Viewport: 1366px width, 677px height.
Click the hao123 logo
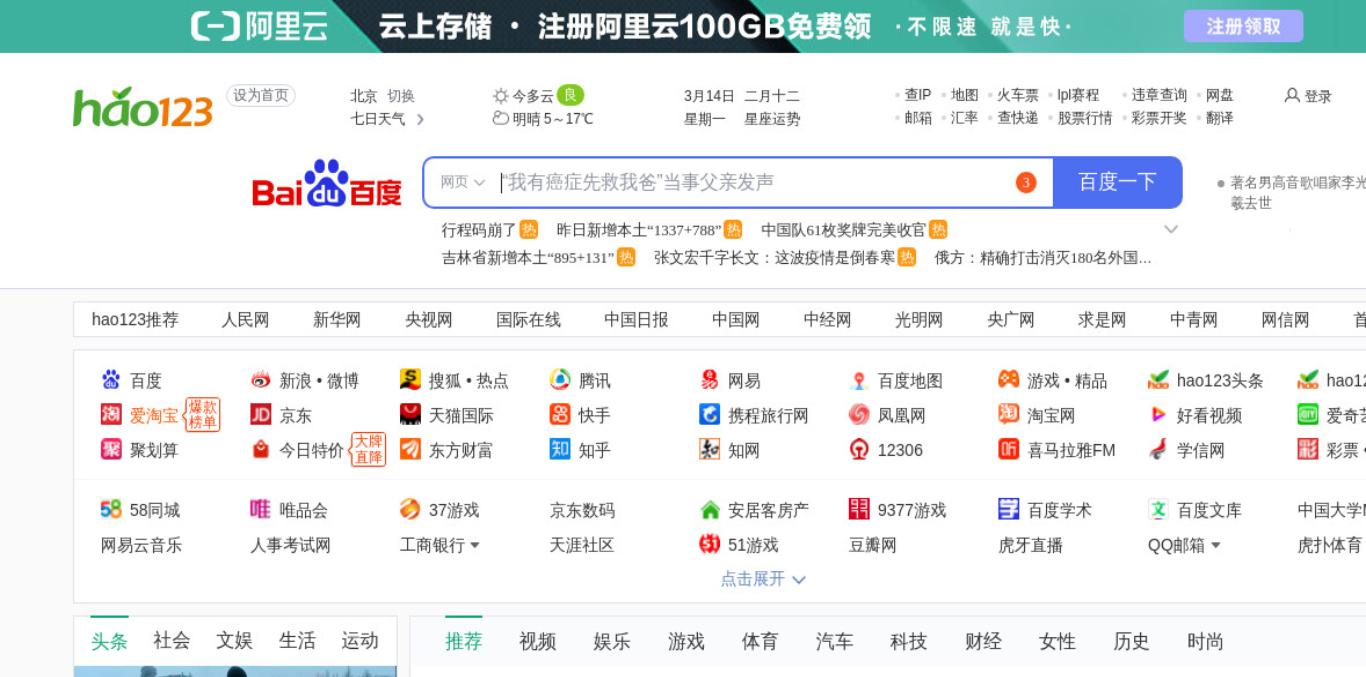[143, 107]
